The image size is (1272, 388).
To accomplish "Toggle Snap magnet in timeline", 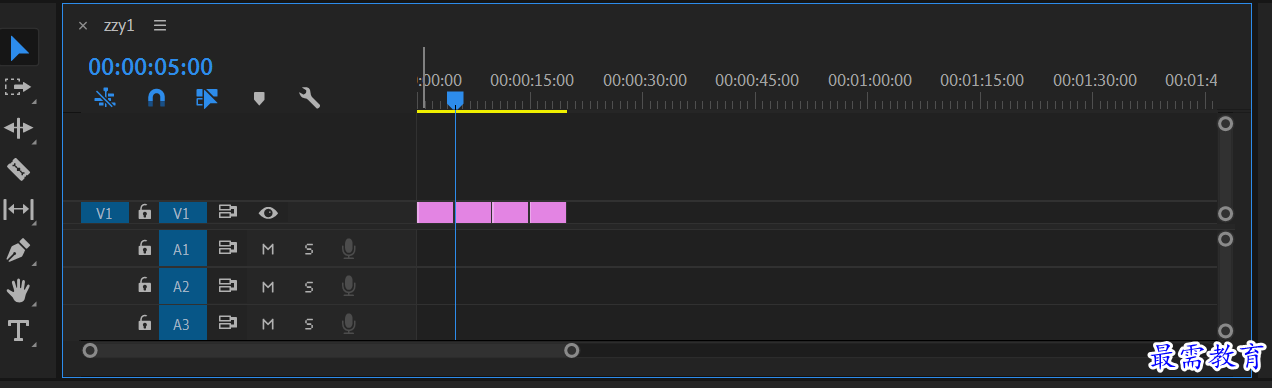I will coord(156,98).
